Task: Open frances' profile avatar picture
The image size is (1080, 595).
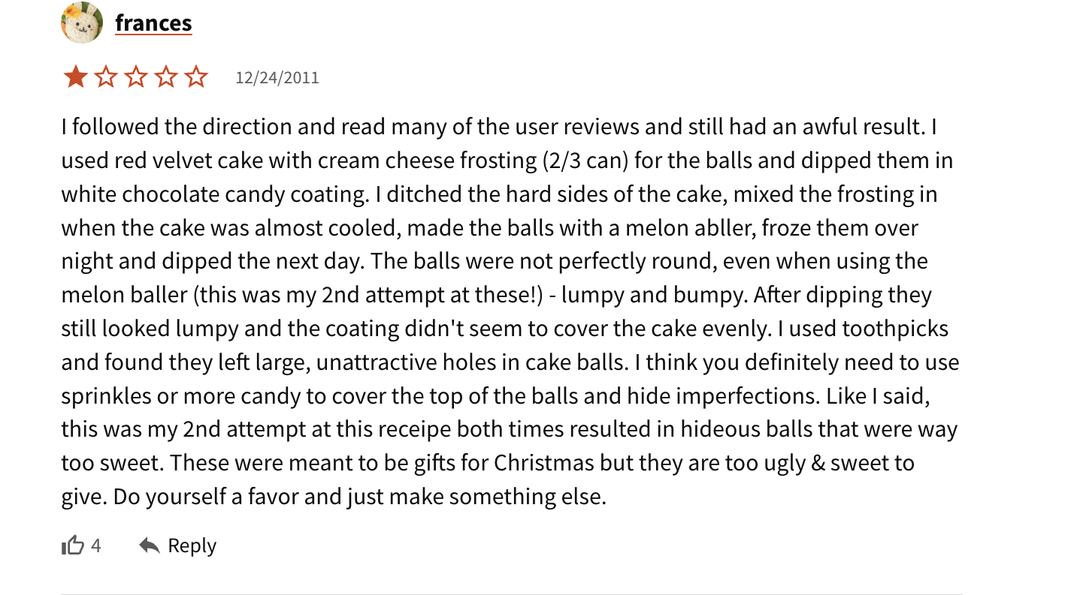Action: (81, 23)
